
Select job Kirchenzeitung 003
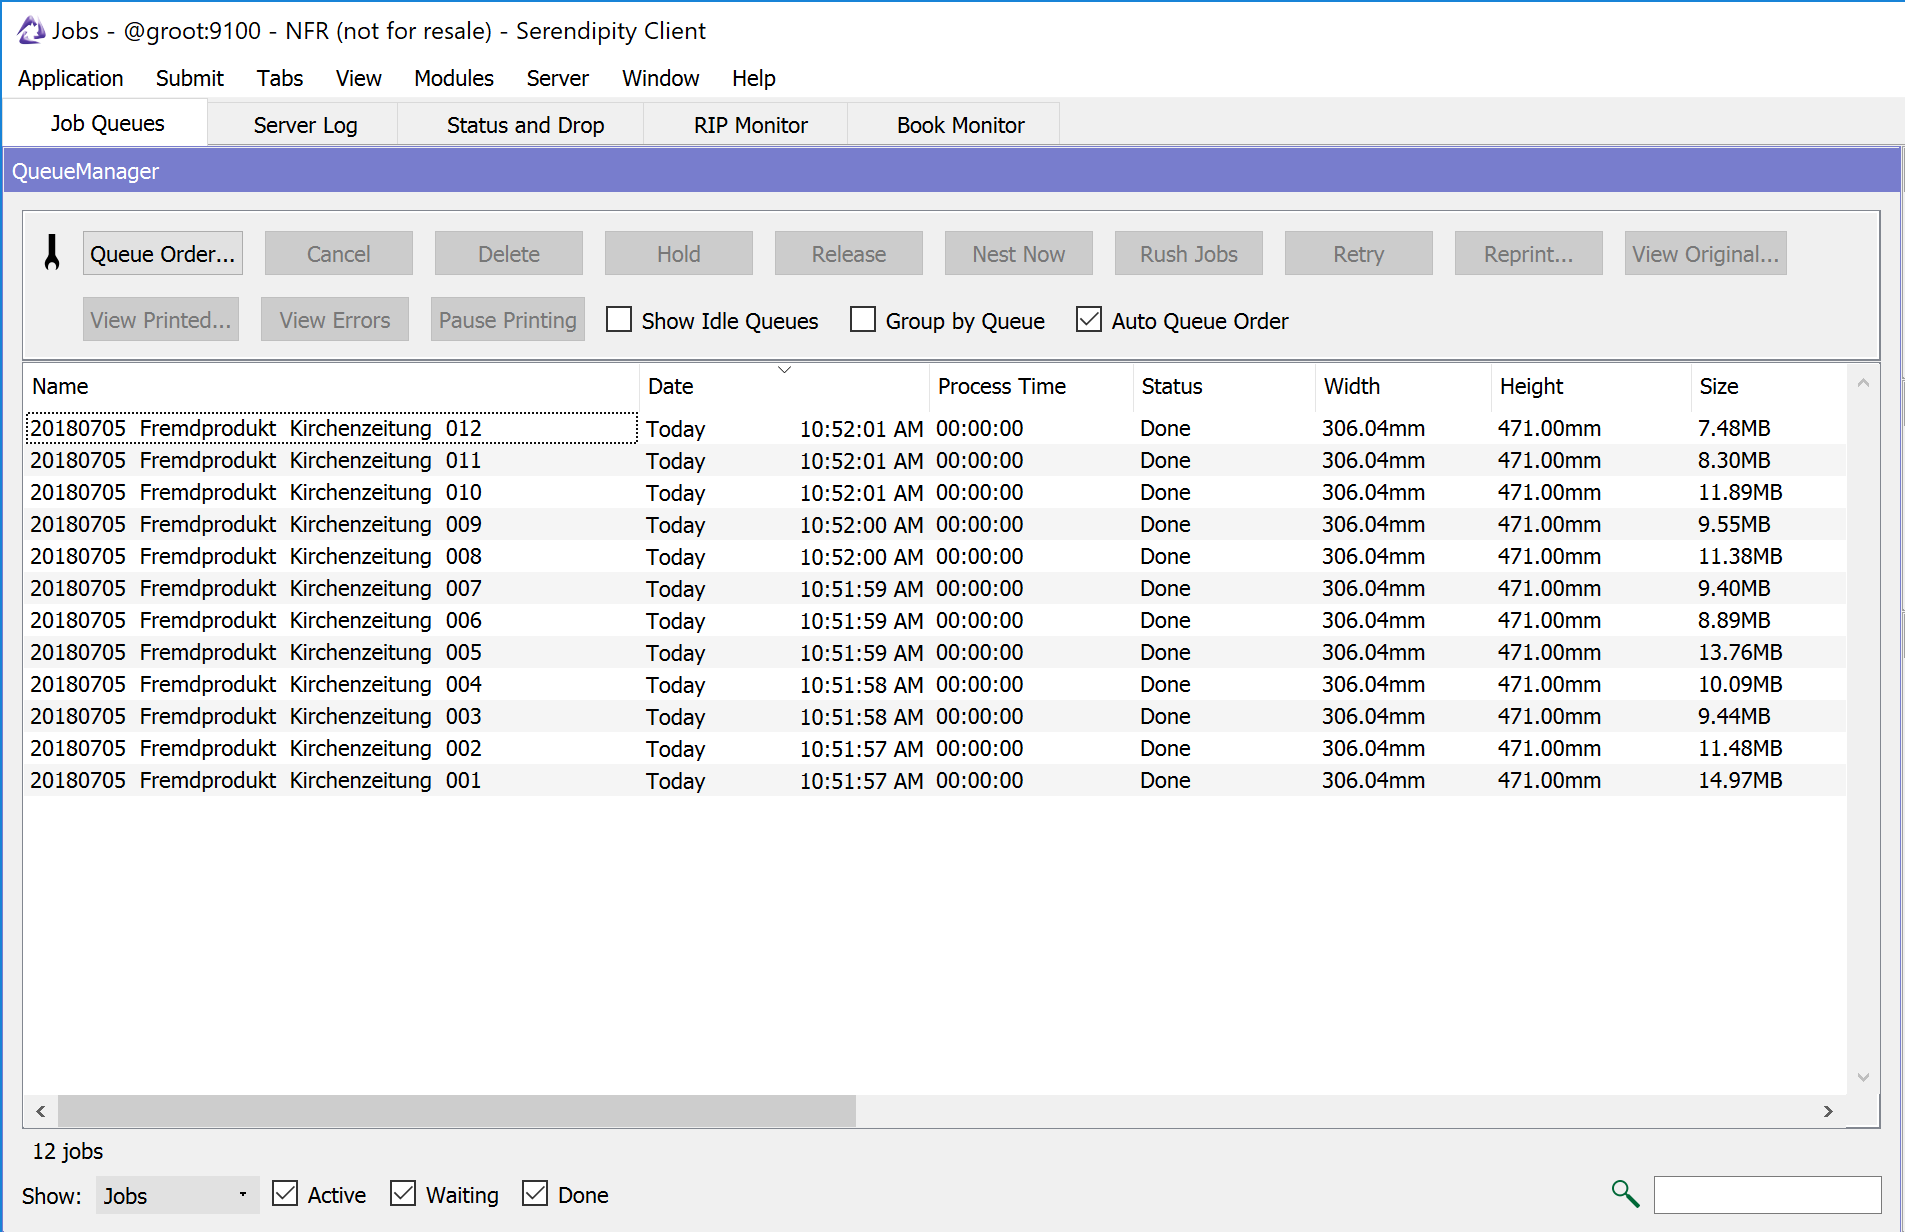pyautogui.click(x=935, y=716)
